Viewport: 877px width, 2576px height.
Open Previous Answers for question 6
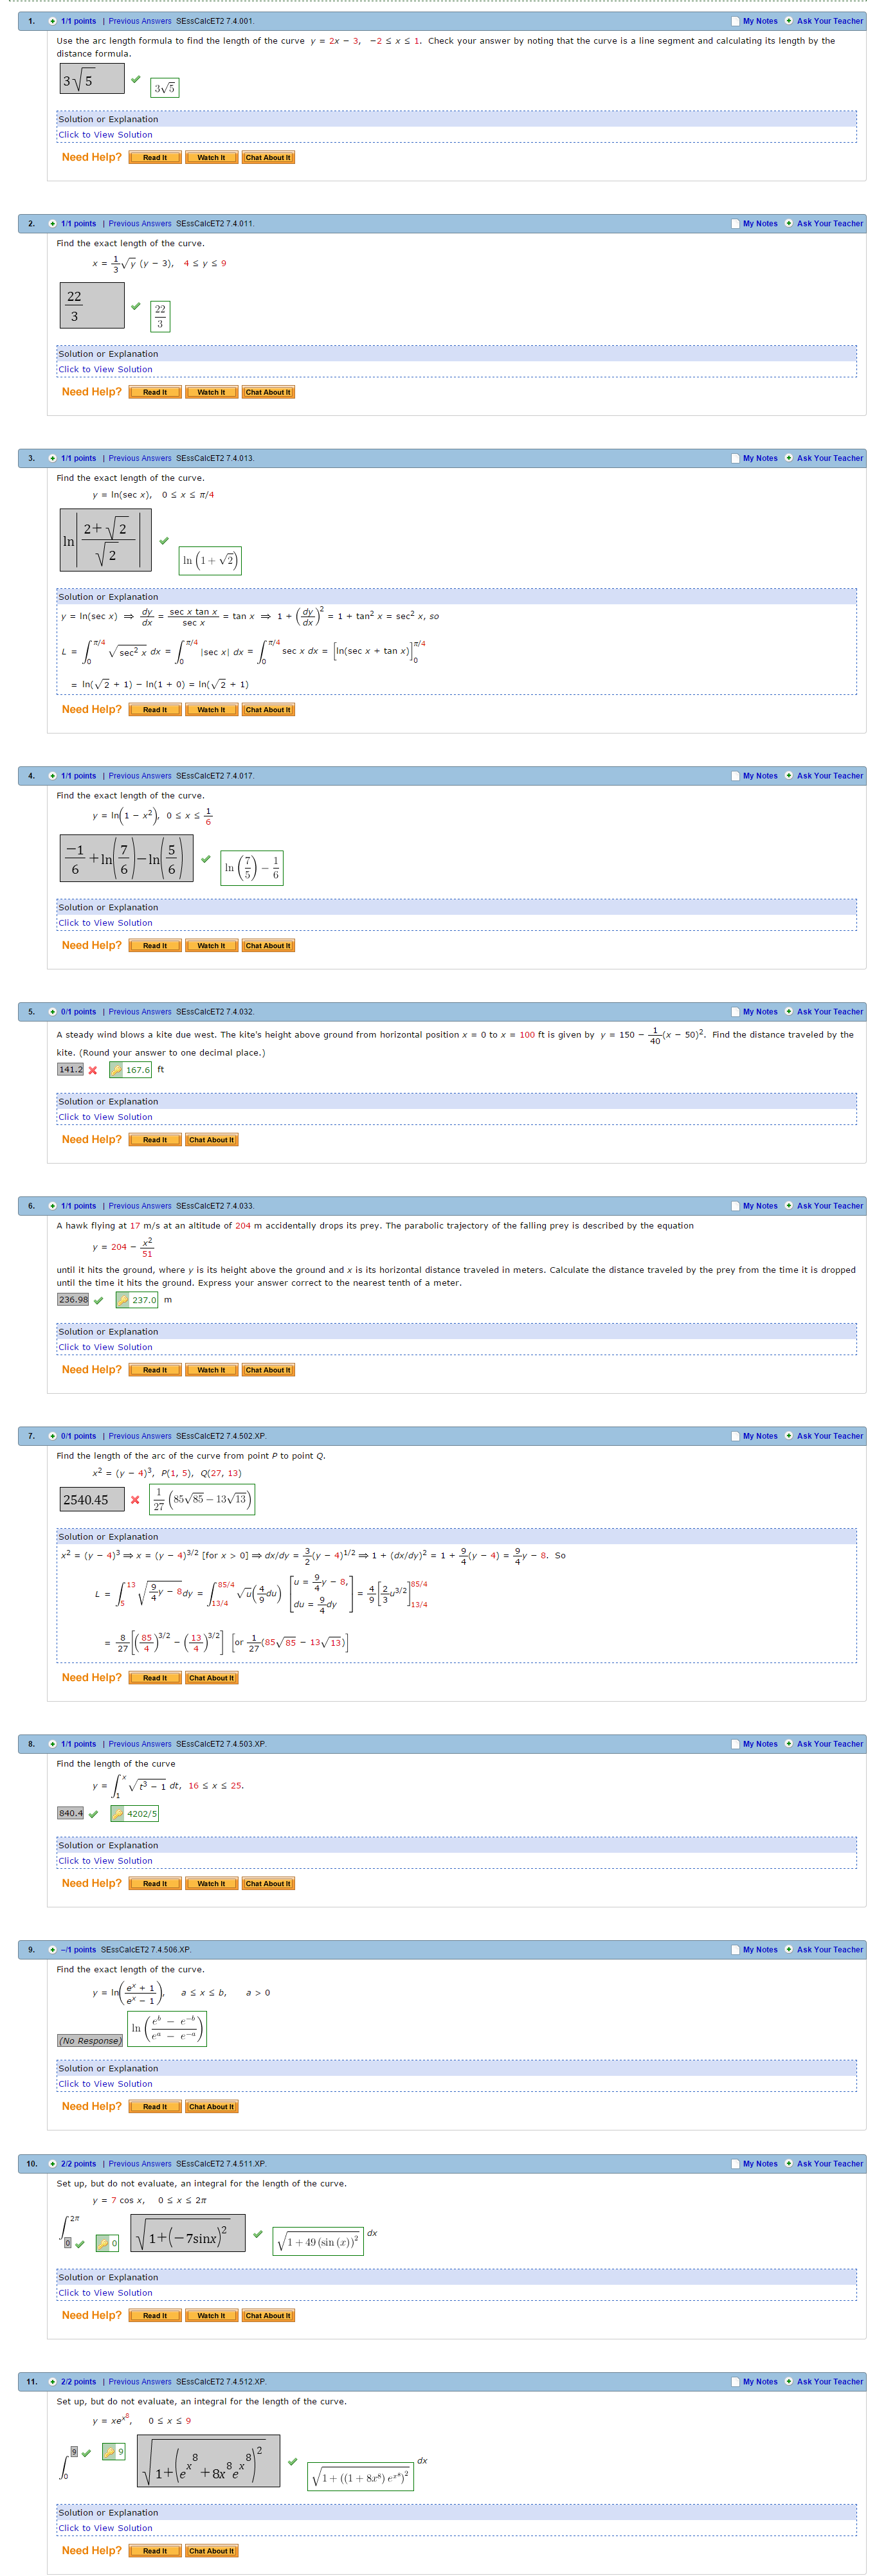coord(139,1206)
